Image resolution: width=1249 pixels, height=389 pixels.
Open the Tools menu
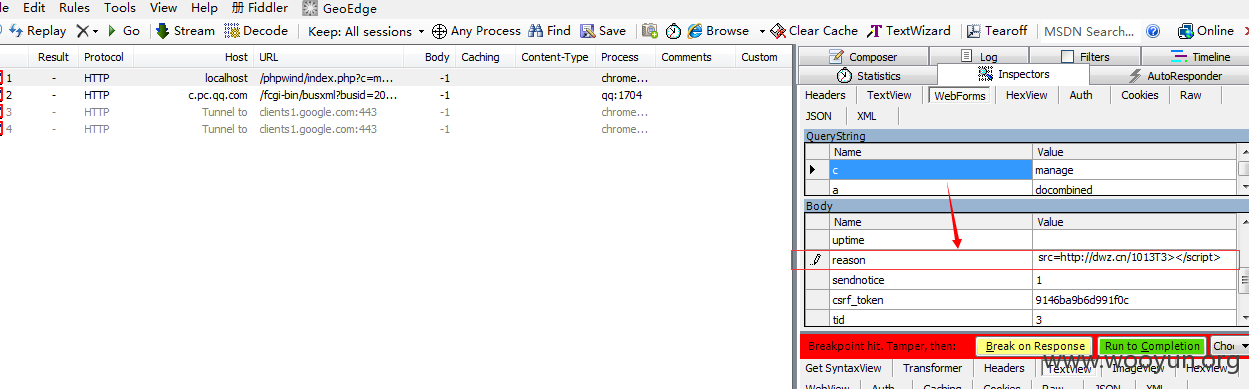point(120,7)
